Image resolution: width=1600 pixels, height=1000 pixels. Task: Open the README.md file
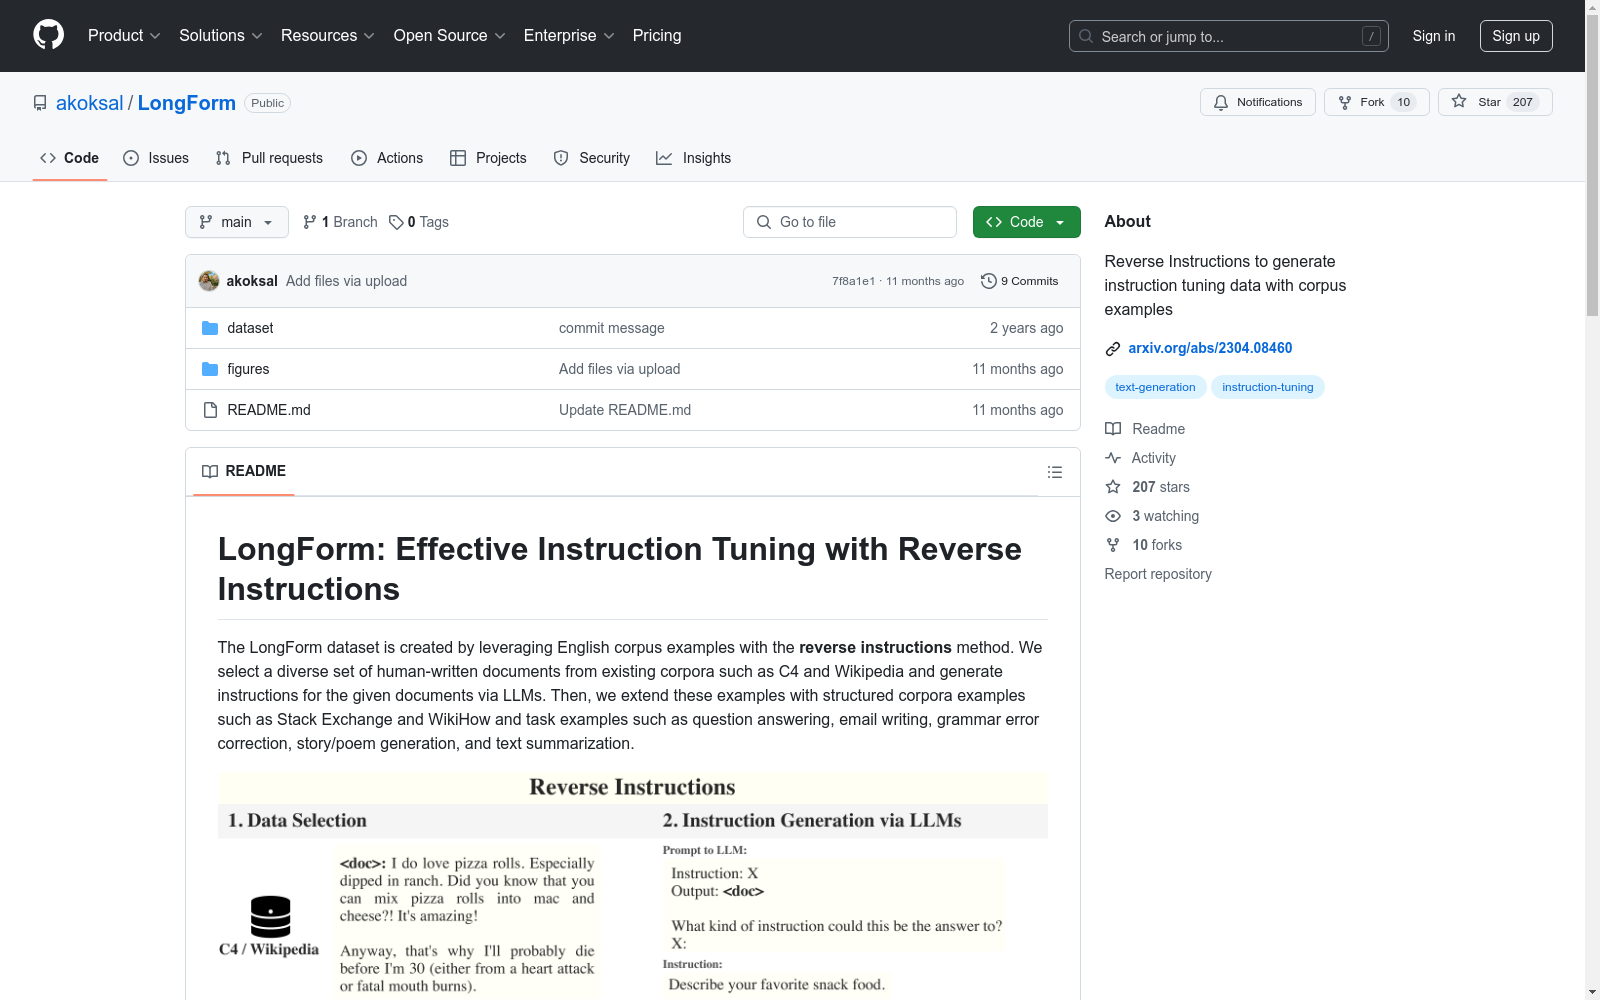pos(269,410)
